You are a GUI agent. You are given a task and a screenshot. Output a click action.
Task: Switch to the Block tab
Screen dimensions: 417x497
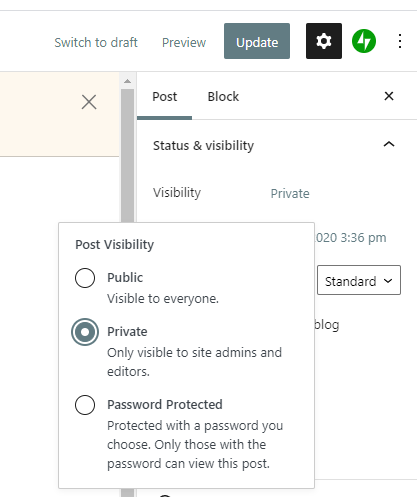[x=223, y=97]
